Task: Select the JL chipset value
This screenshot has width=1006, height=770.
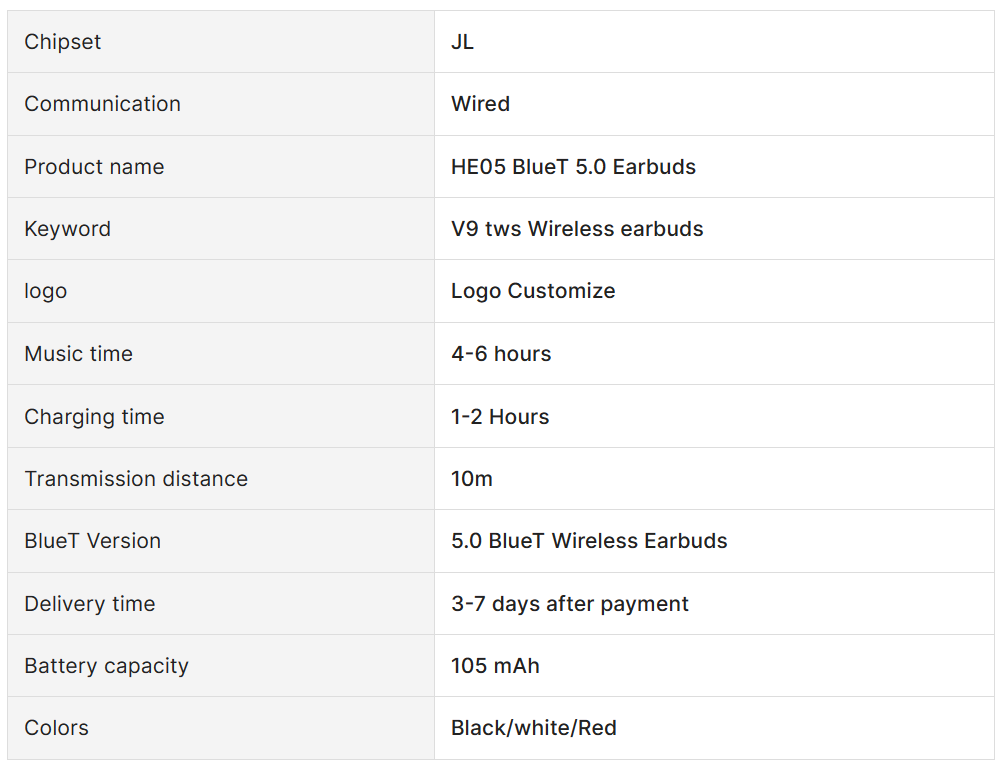Action: (462, 42)
